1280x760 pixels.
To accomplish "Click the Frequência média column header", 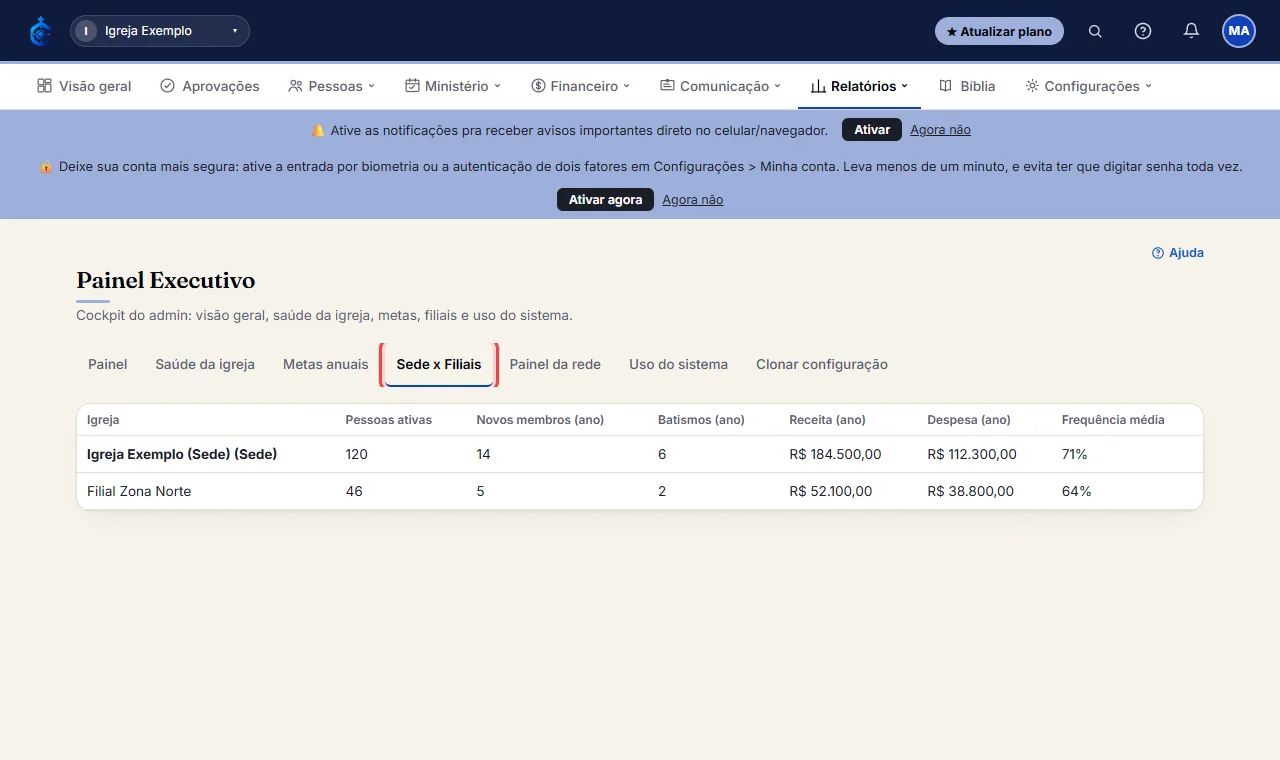I will [1113, 420].
